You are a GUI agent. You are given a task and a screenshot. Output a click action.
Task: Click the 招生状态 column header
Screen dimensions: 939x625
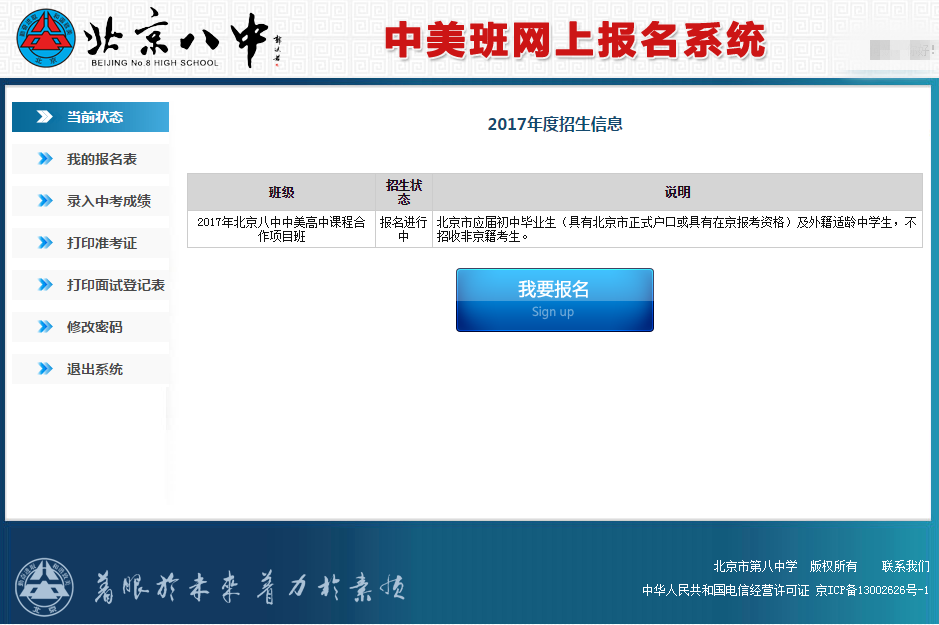coord(404,192)
